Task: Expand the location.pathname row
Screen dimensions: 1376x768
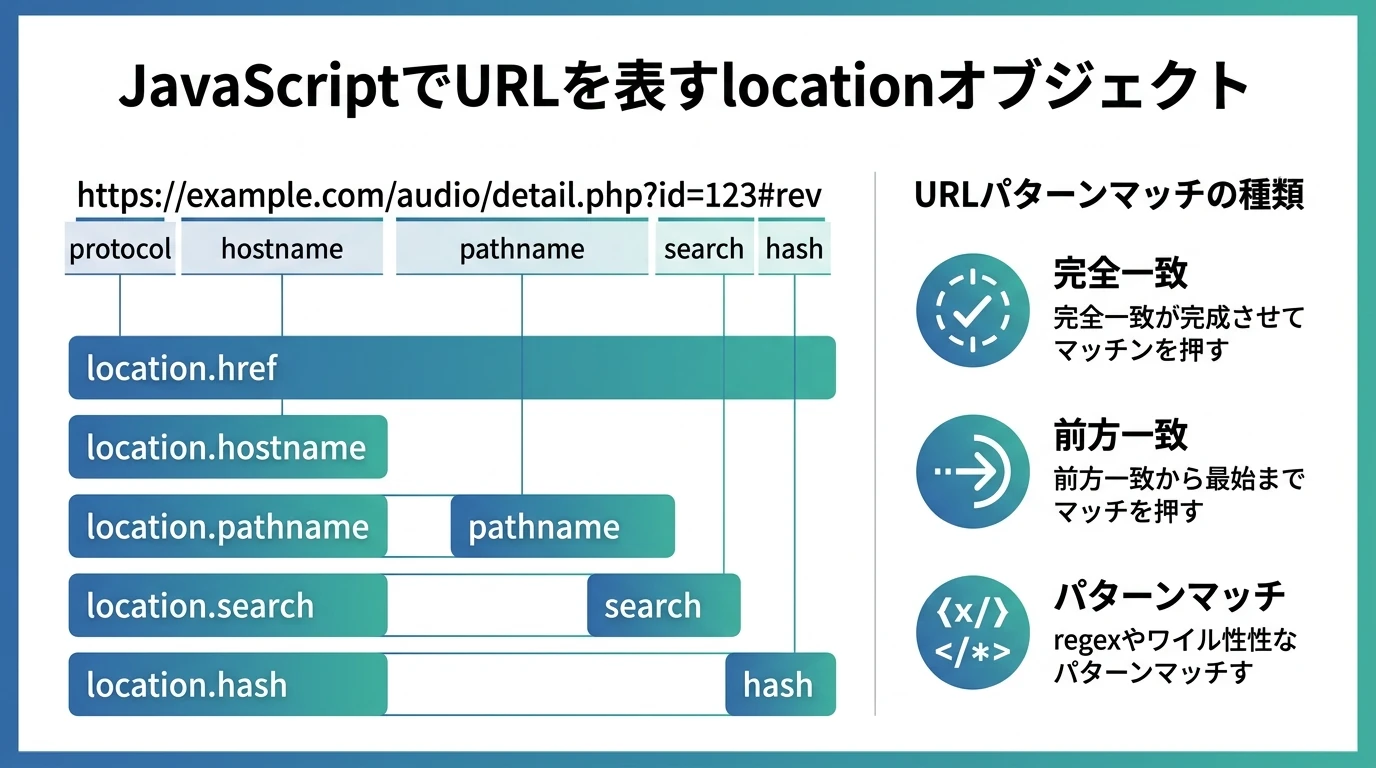Action: 228,526
